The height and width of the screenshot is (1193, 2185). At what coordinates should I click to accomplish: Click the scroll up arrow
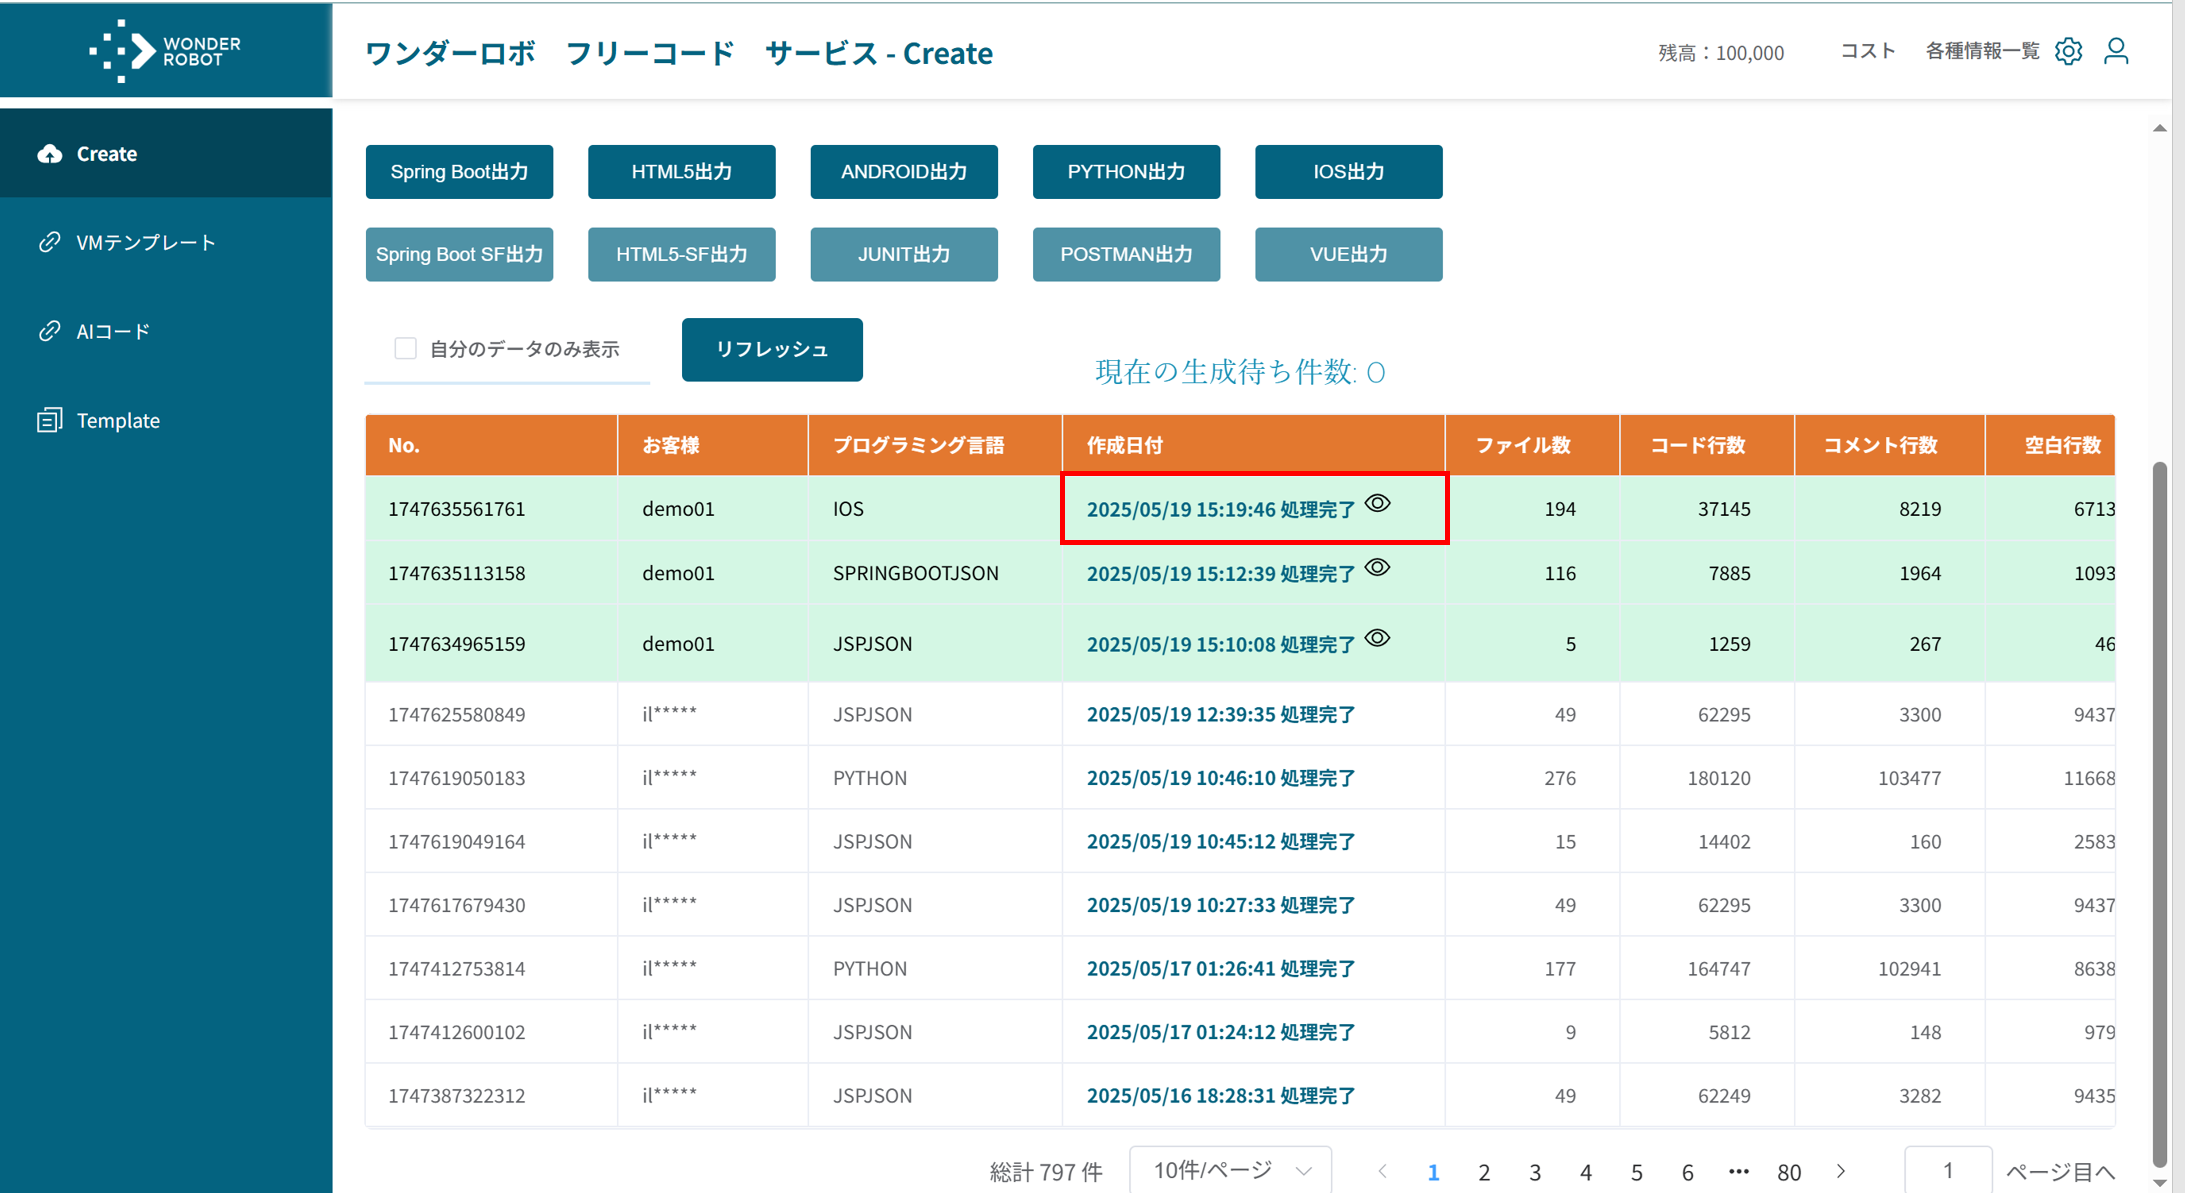pos(2160,128)
